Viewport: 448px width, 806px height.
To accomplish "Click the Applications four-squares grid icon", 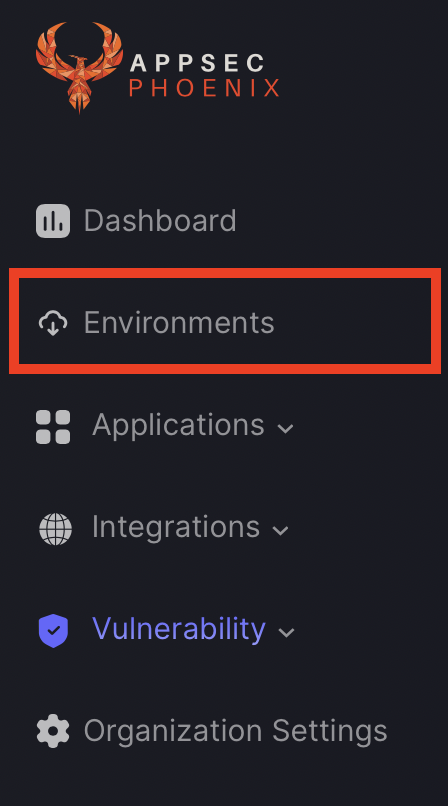I will click(53, 427).
